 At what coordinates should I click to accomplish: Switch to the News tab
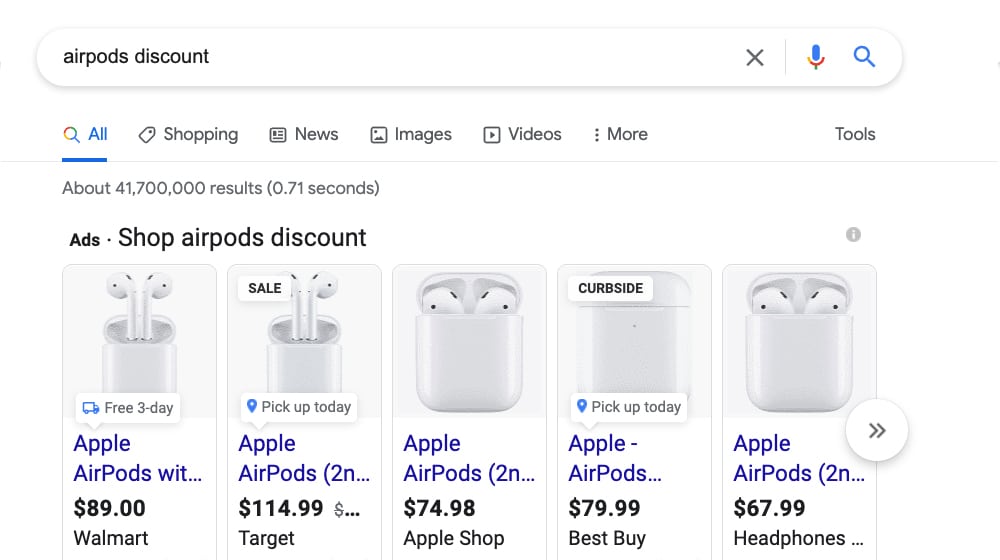coord(304,134)
